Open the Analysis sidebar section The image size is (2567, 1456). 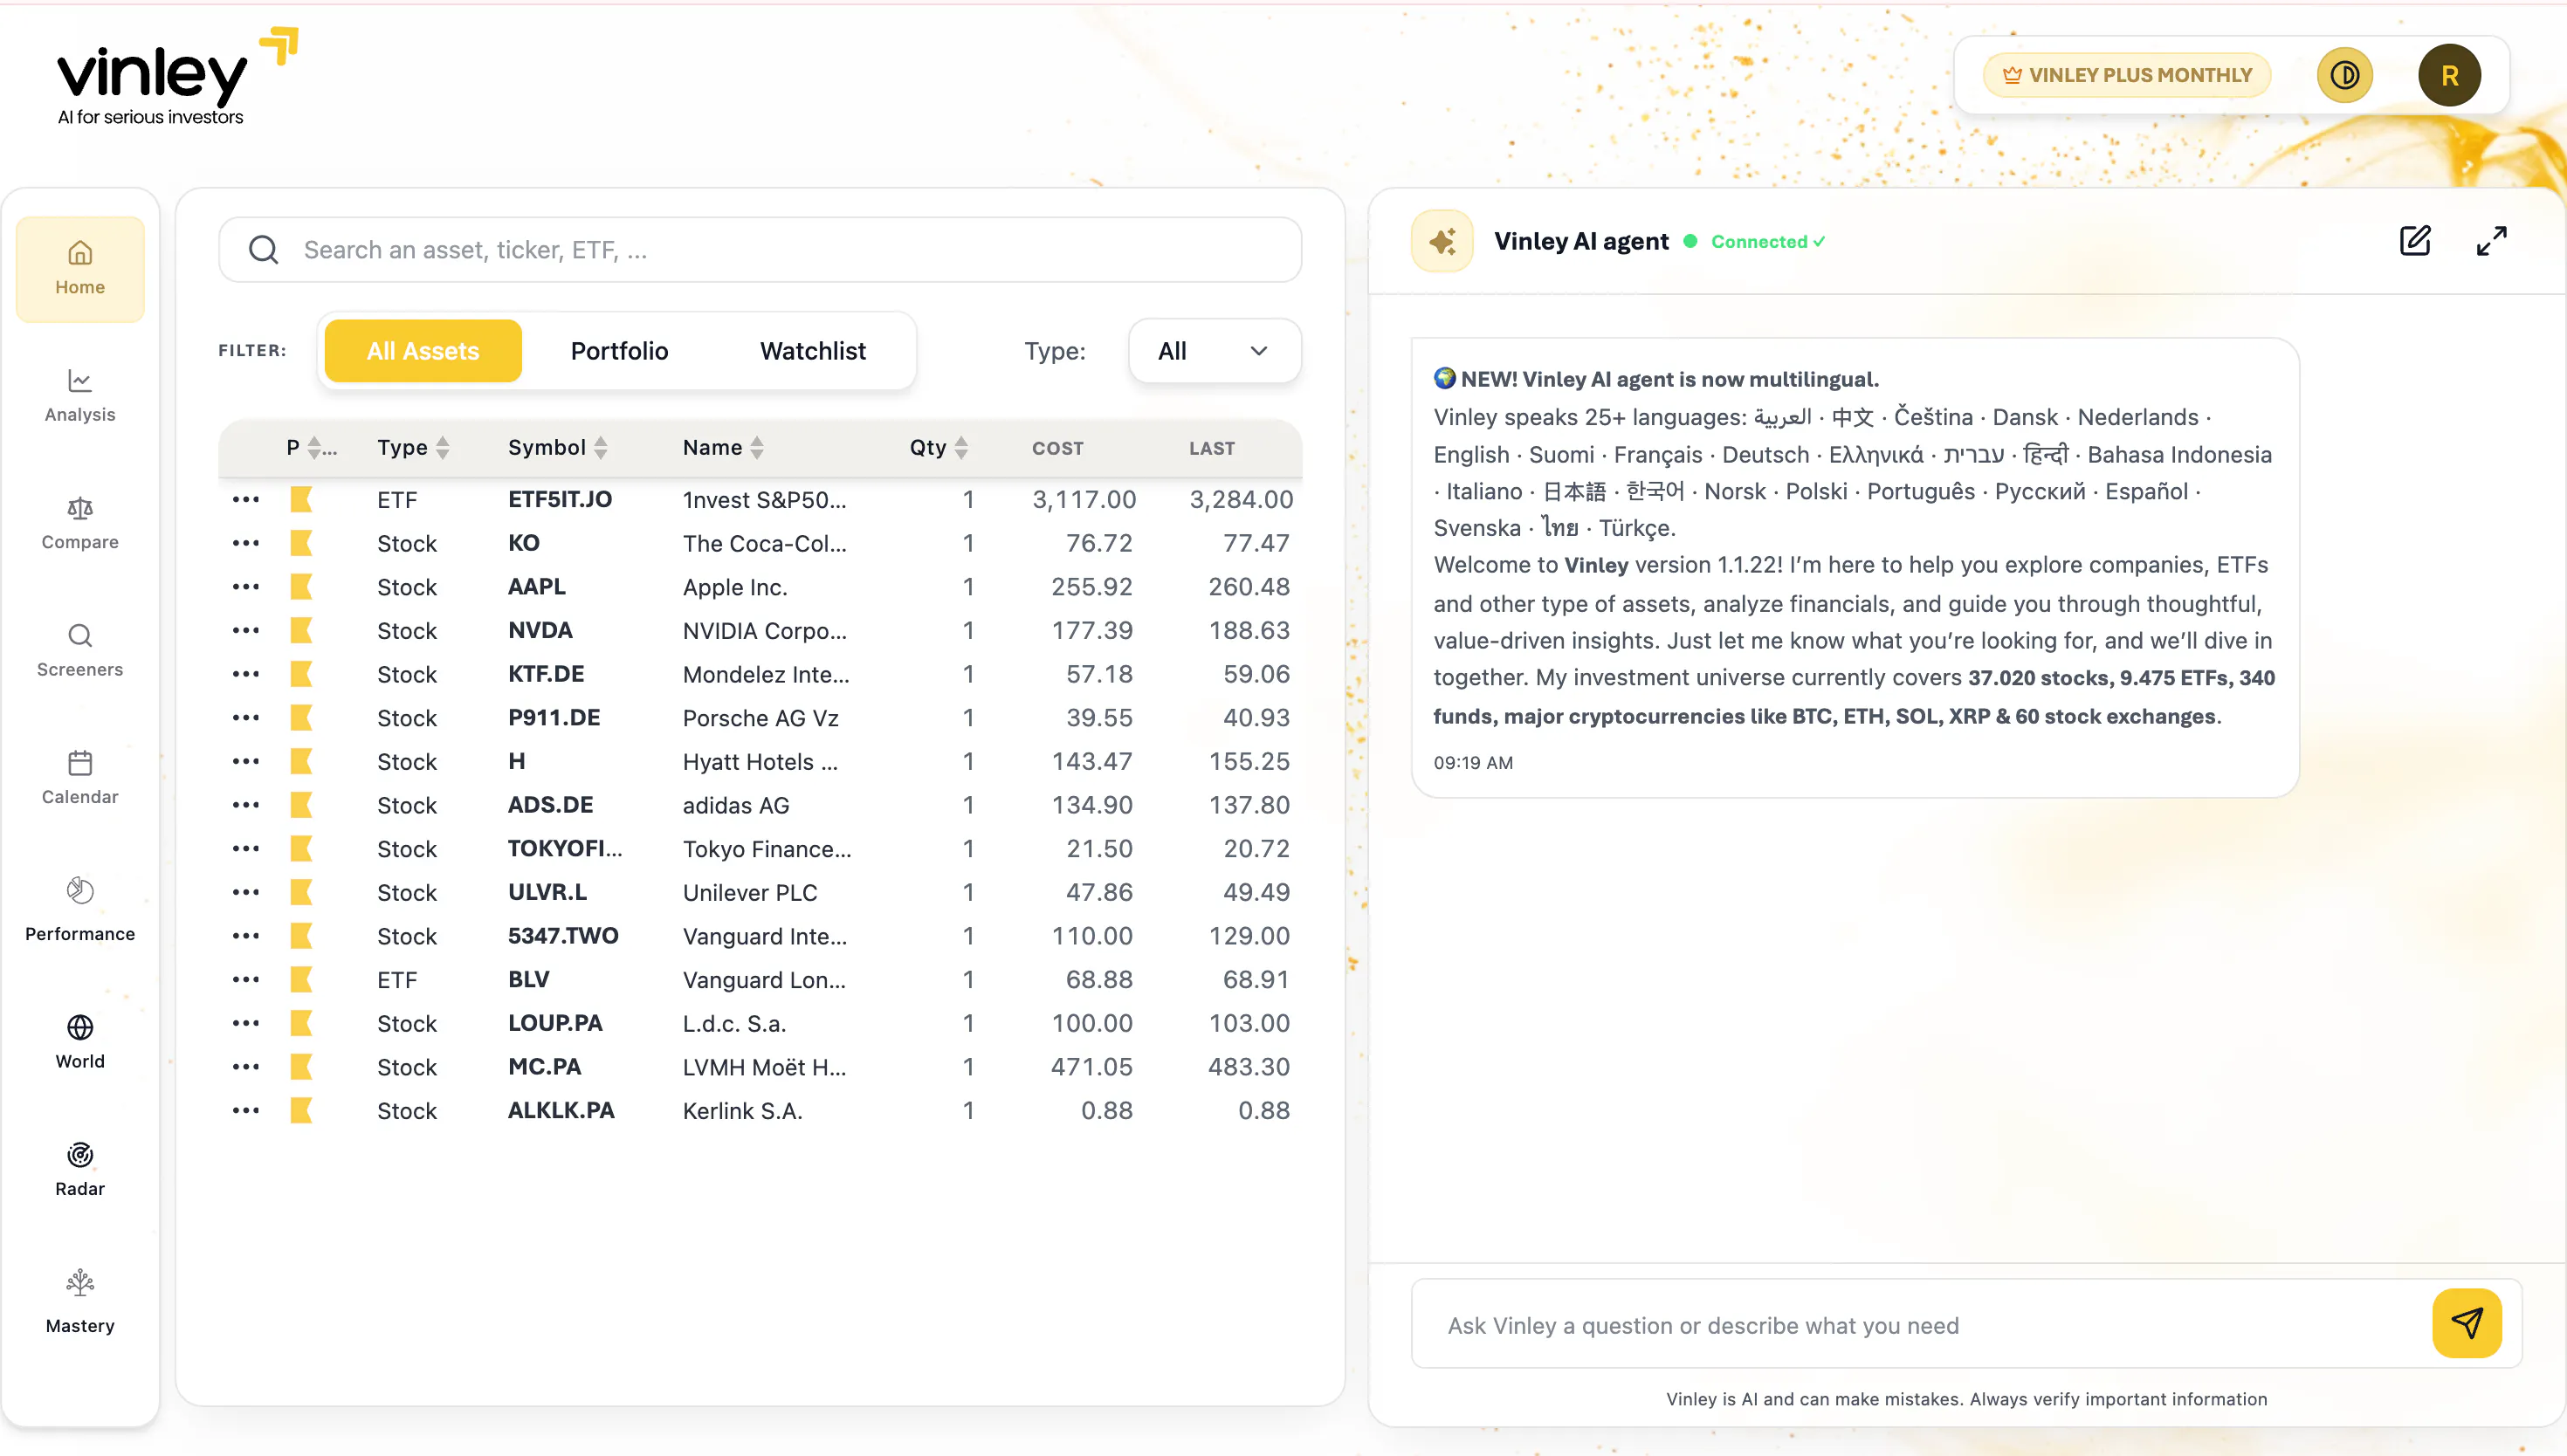80,396
